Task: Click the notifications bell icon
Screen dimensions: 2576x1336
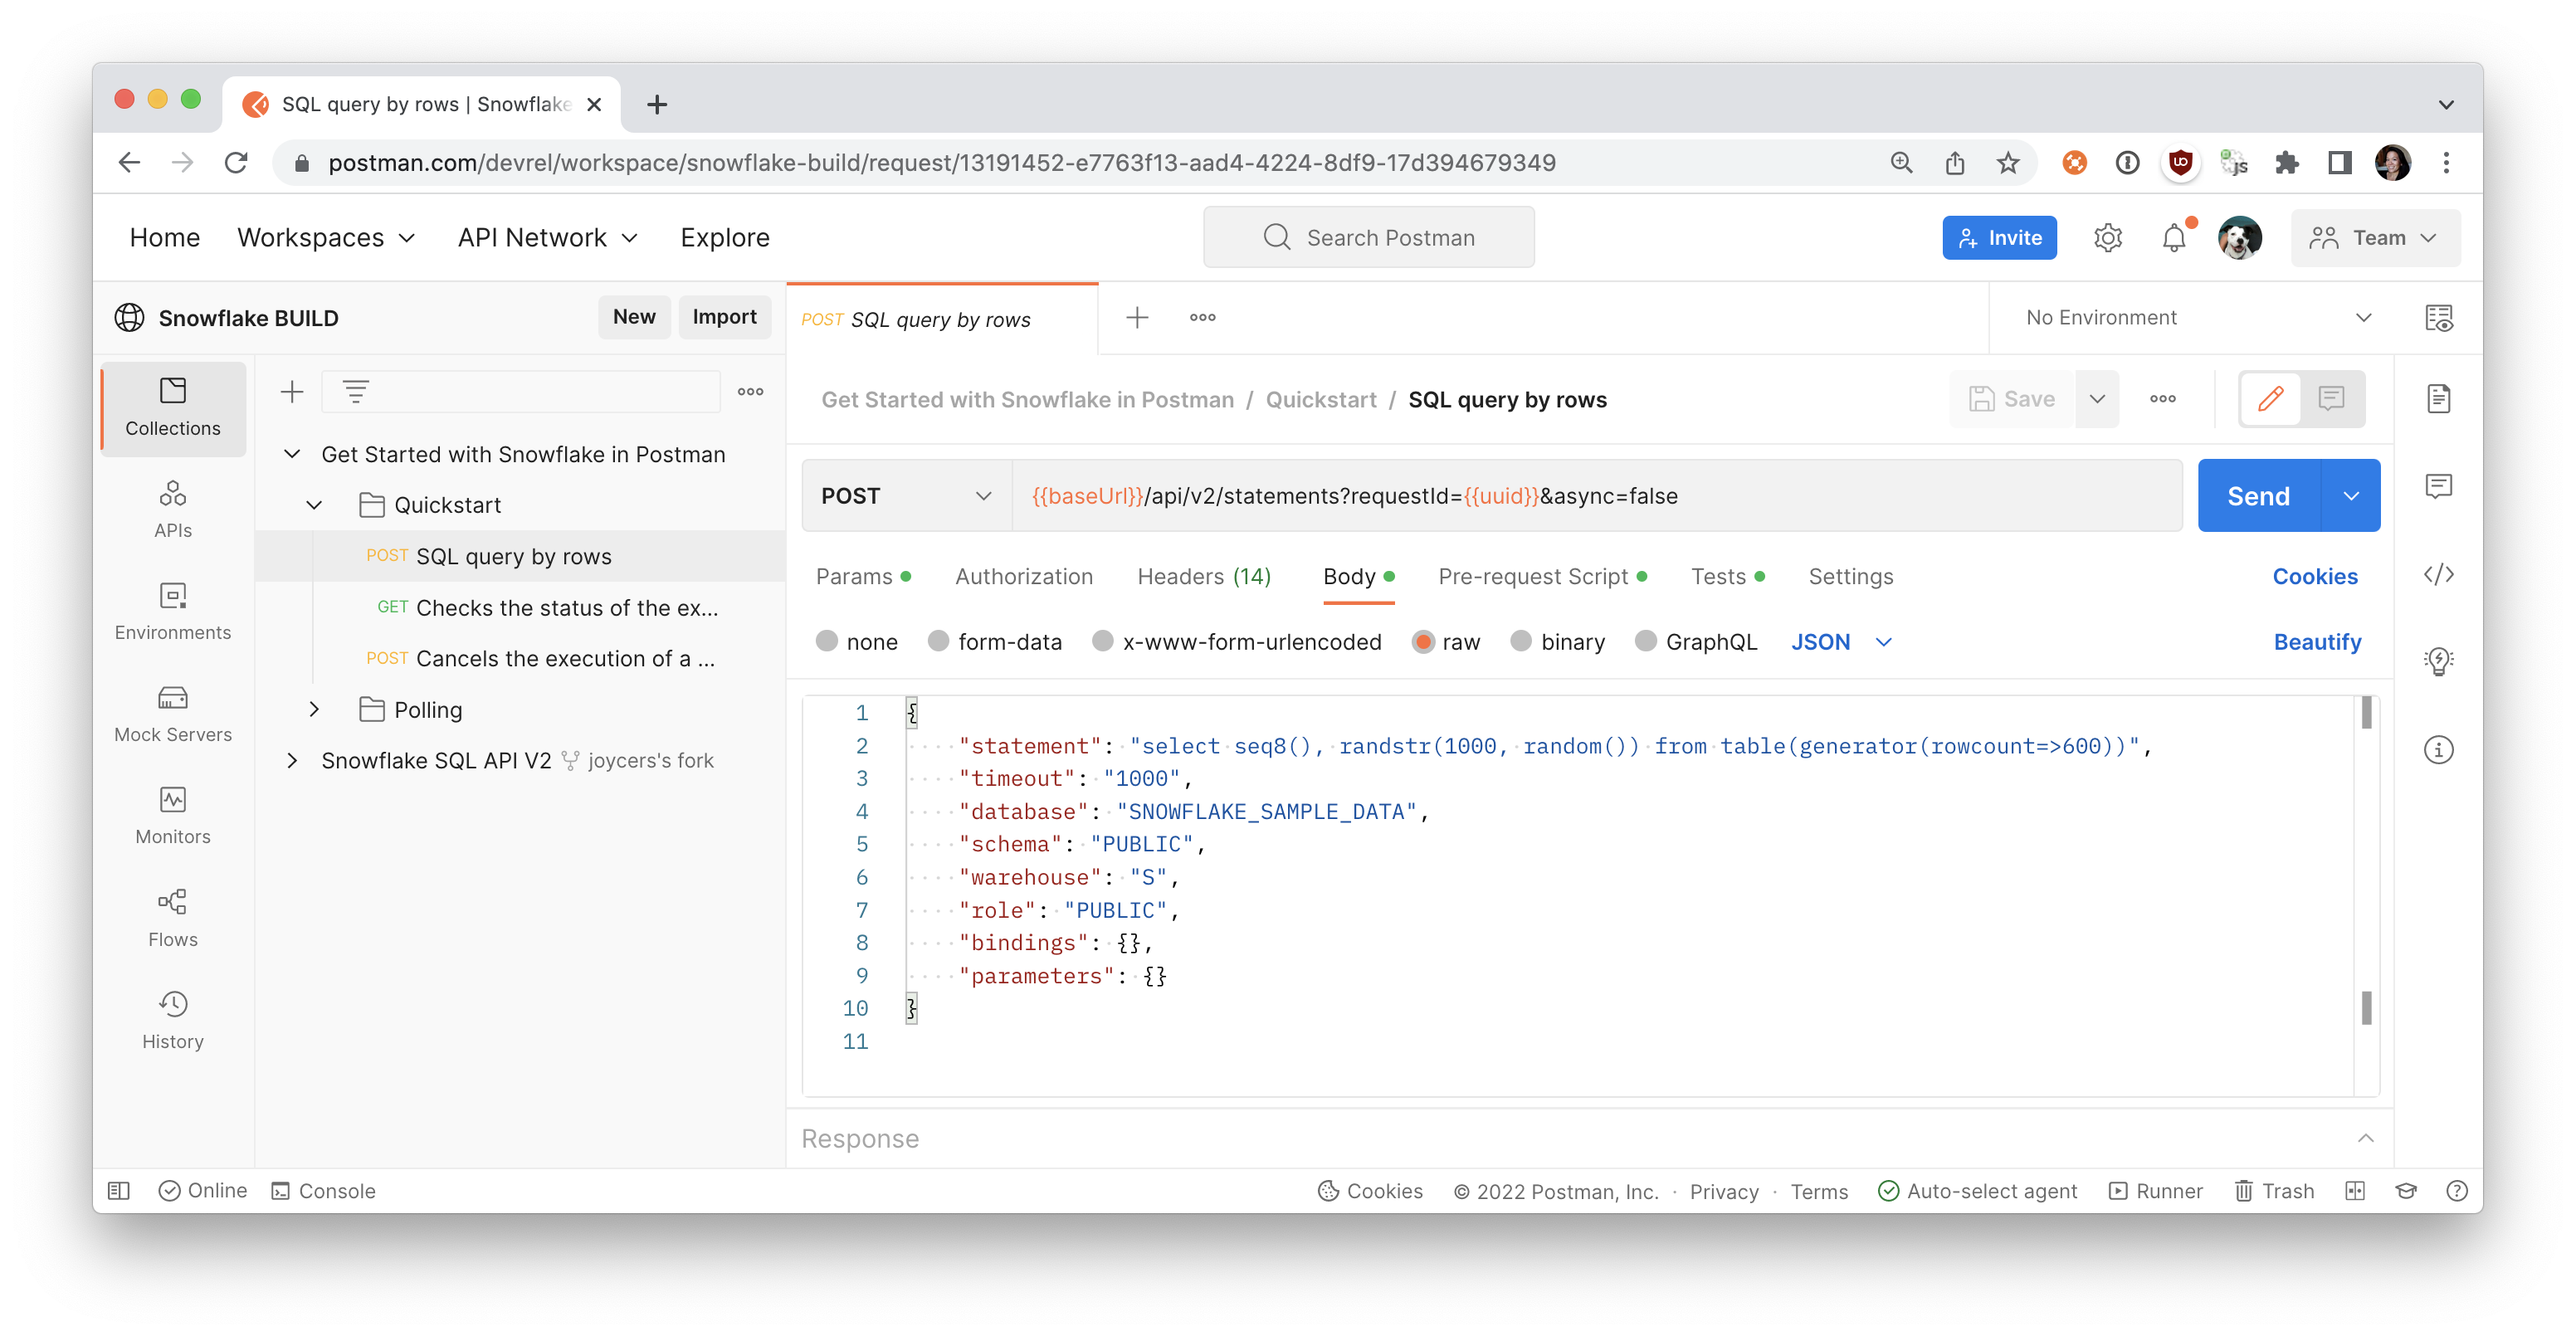Action: [x=2174, y=238]
